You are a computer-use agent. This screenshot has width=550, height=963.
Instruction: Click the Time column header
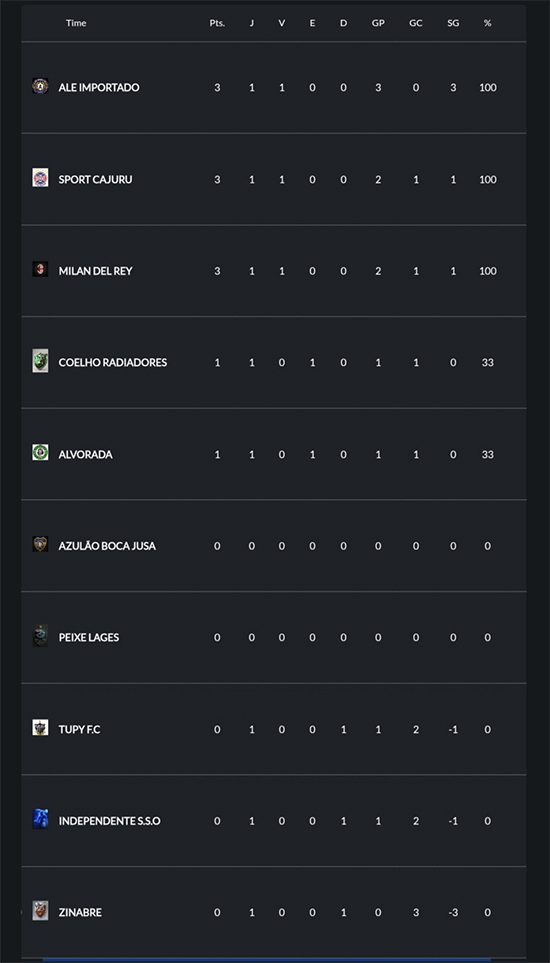pos(76,23)
